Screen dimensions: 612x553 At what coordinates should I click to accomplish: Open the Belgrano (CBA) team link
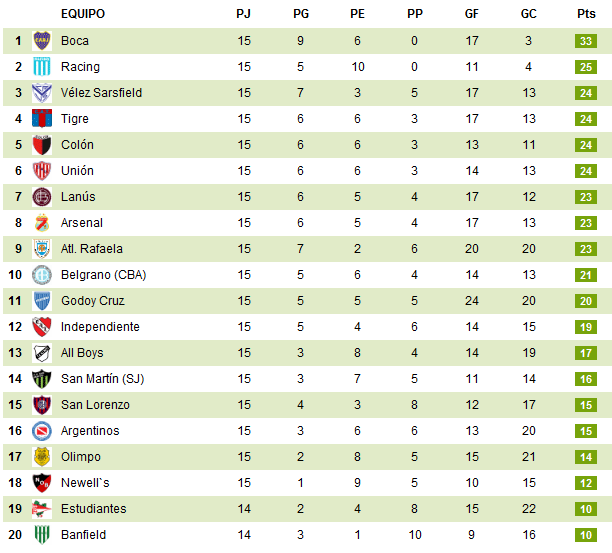[103, 275]
